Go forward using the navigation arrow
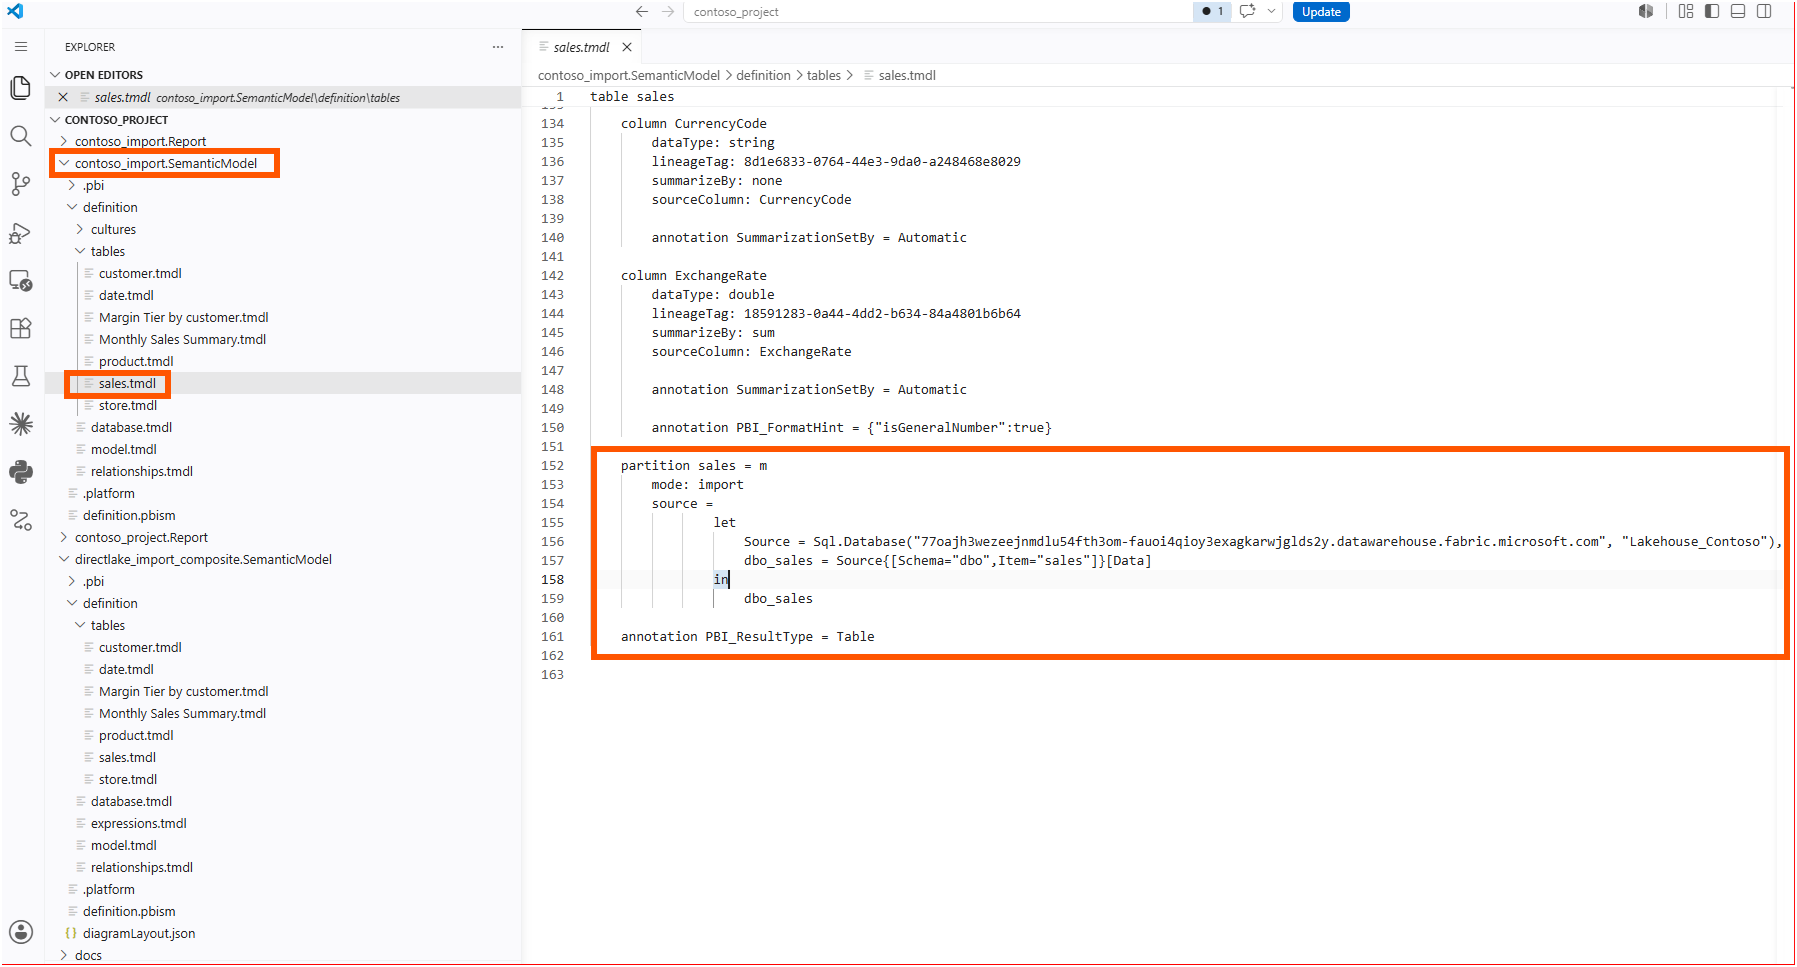 tap(668, 12)
